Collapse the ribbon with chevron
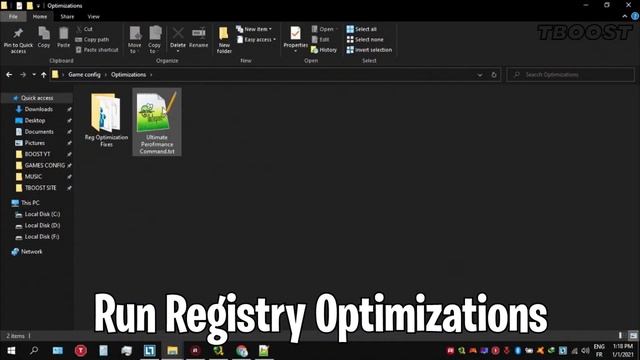This screenshot has height=360, width=640. [624, 17]
